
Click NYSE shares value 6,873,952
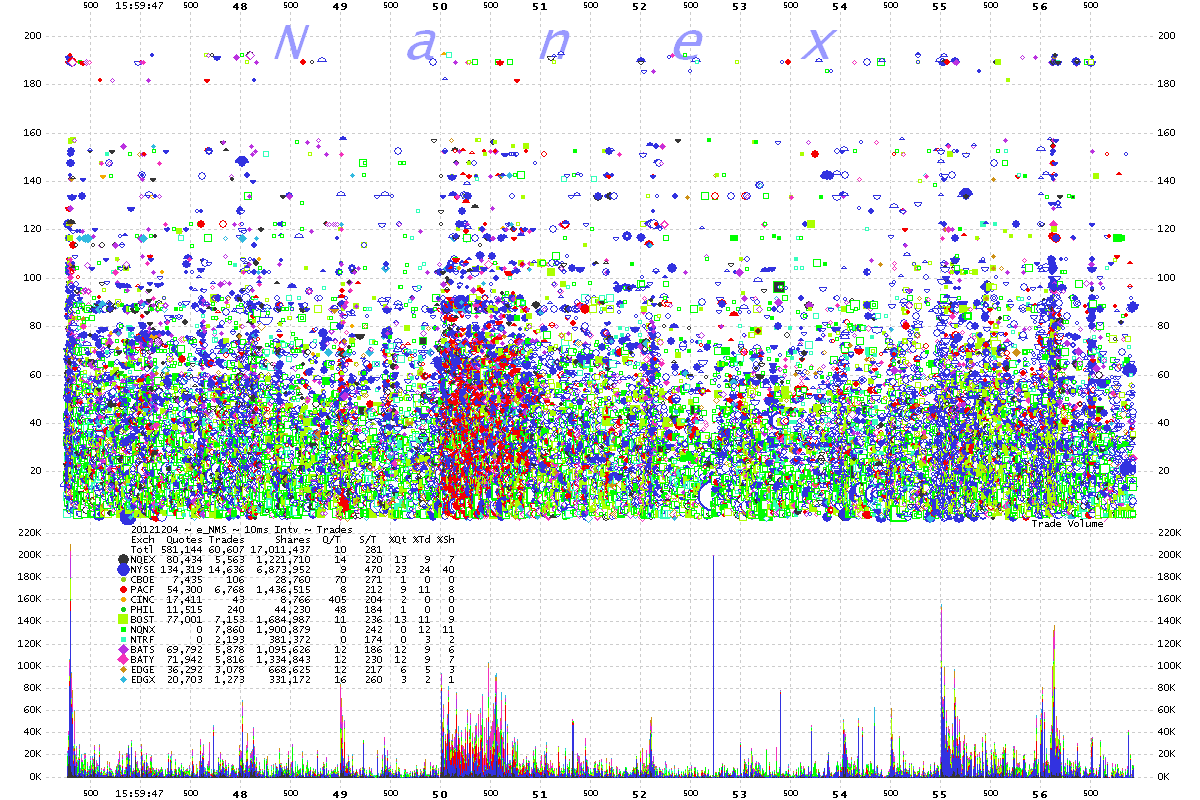(284, 570)
